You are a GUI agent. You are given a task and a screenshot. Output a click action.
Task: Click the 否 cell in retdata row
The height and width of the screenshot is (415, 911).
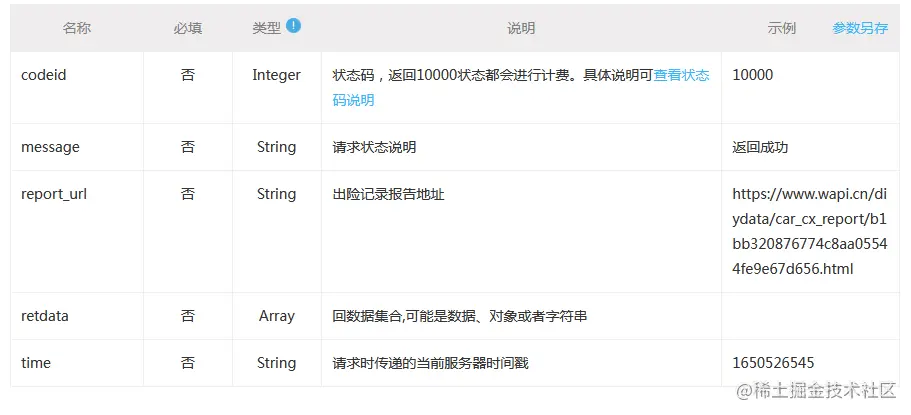188,316
